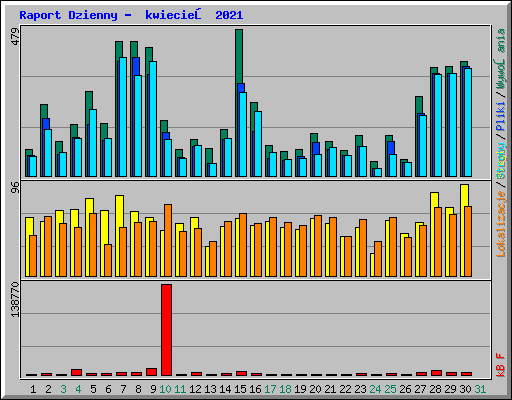Image resolution: width=512 pixels, height=400 pixels.
Task: Click green weekend day label "17"
Action: 270,389
